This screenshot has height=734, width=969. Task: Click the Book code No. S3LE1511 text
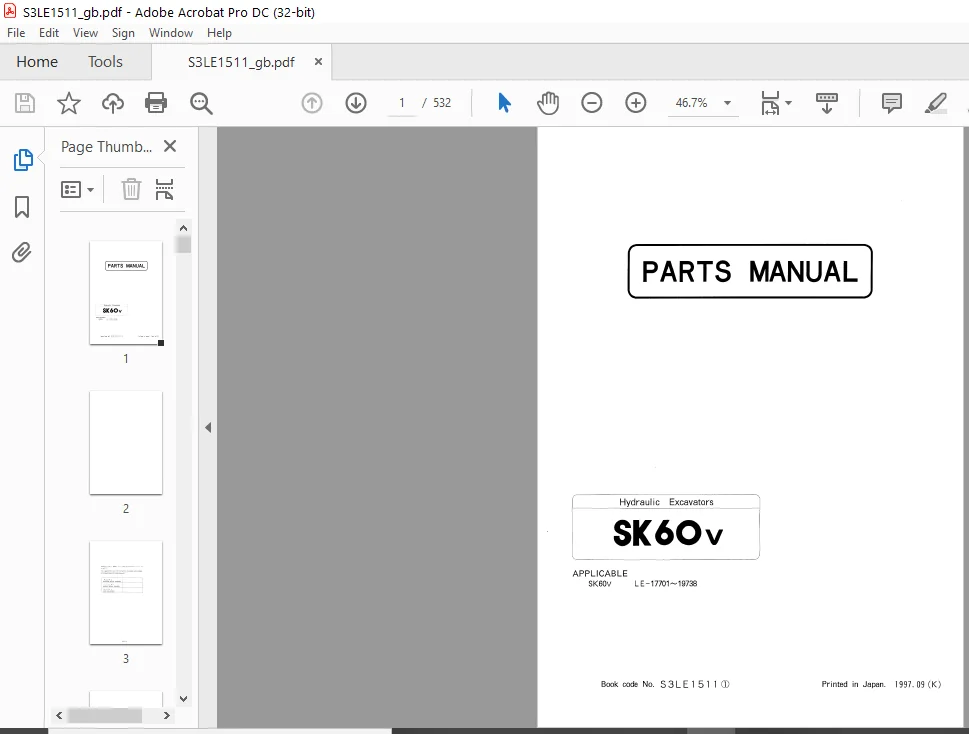pos(665,684)
